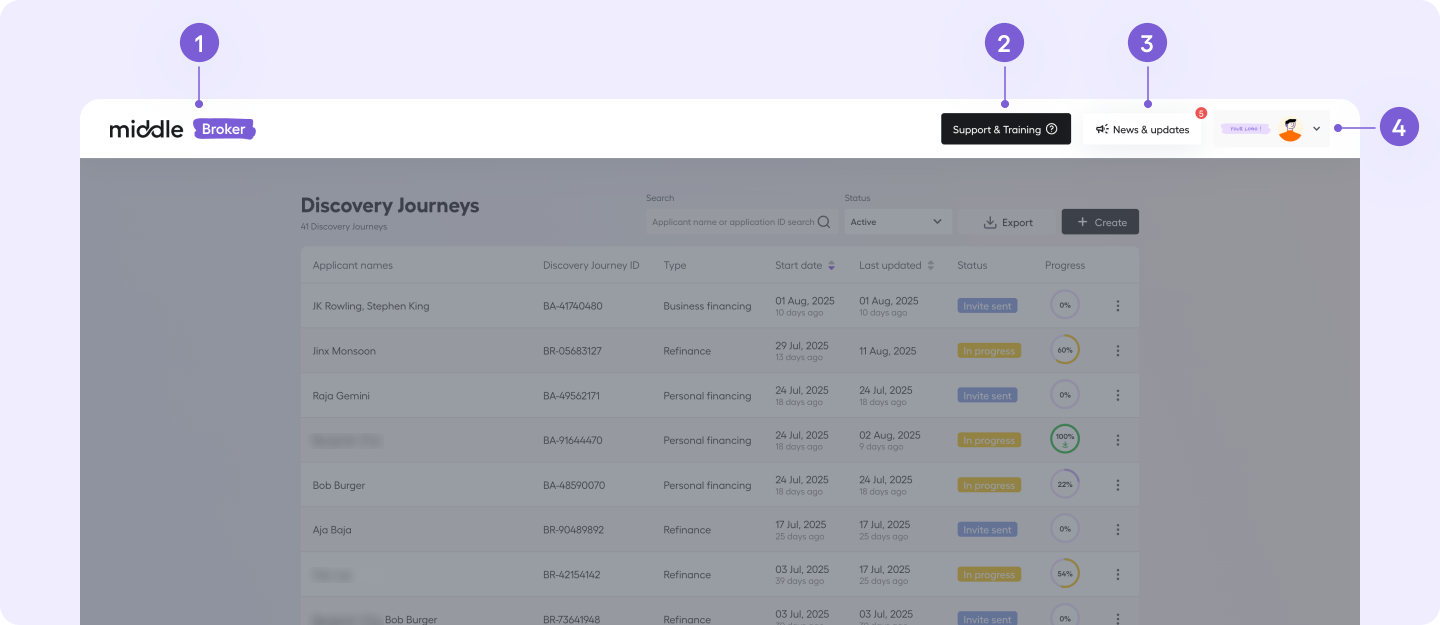Open News & updates
This screenshot has width=1440, height=625.
click(x=1142, y=129)
